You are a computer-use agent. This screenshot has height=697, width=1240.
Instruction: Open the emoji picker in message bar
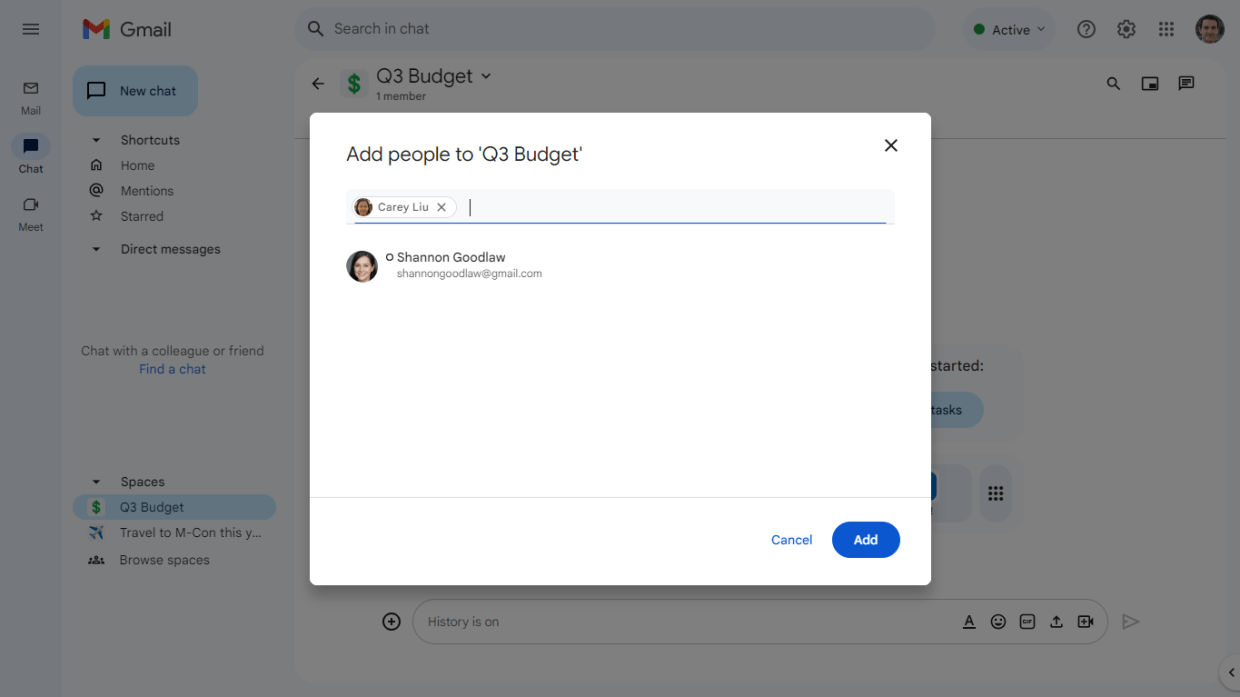coord(998,621)
